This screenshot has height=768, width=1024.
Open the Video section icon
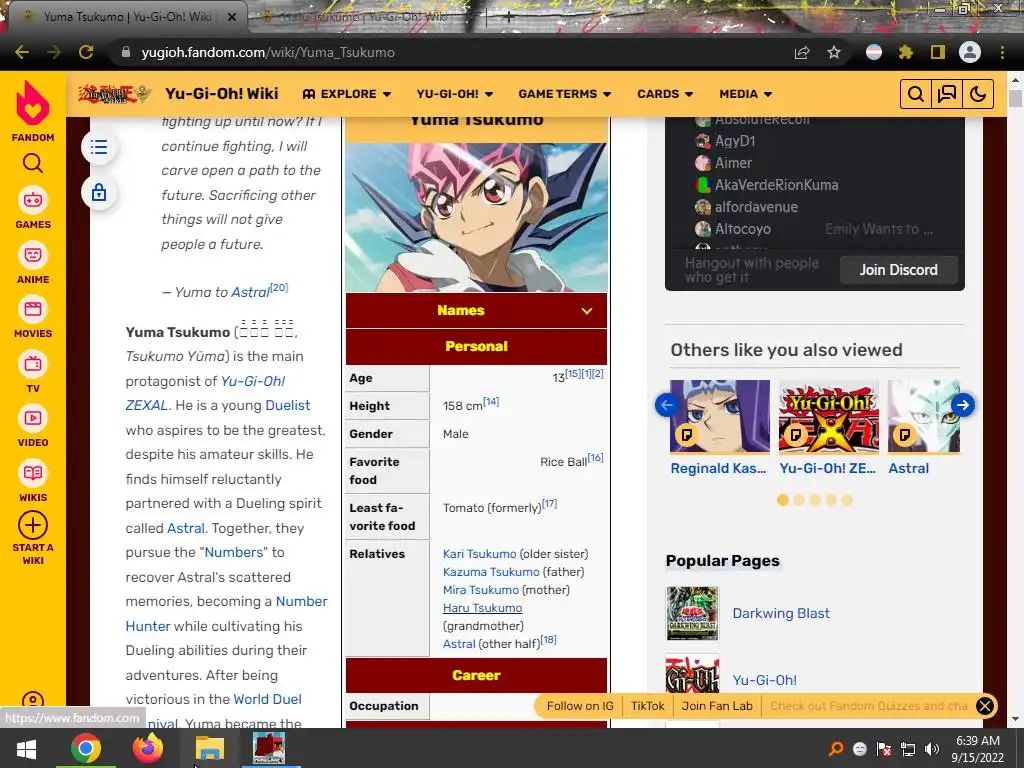pyautogui.click(x=33, y=418)
